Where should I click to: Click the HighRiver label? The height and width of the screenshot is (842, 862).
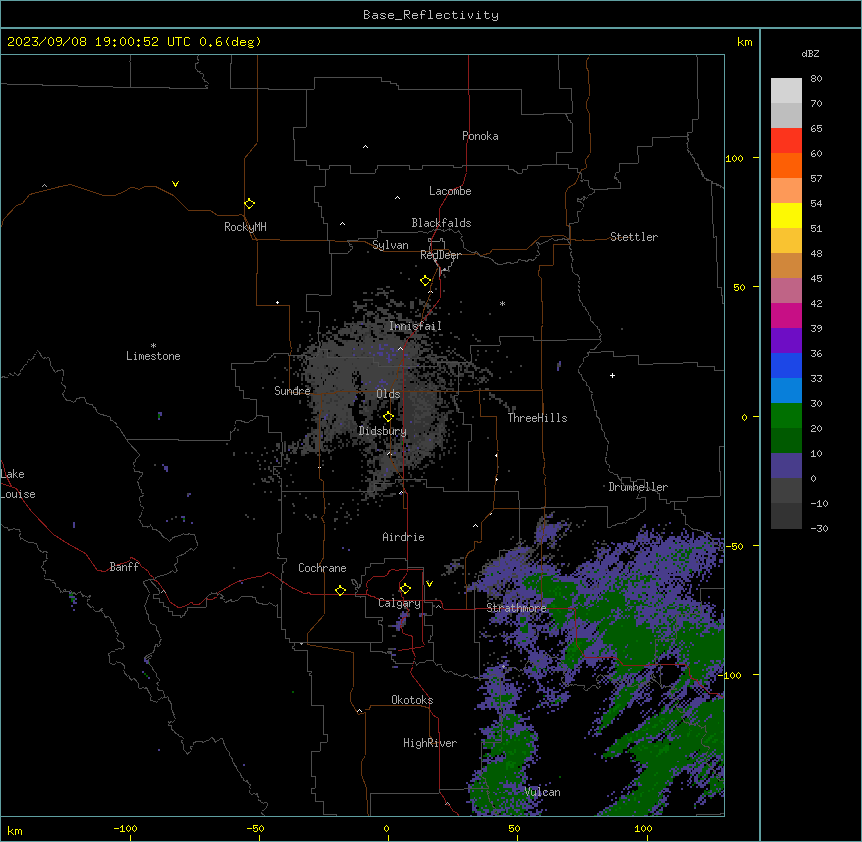point(430,743)
